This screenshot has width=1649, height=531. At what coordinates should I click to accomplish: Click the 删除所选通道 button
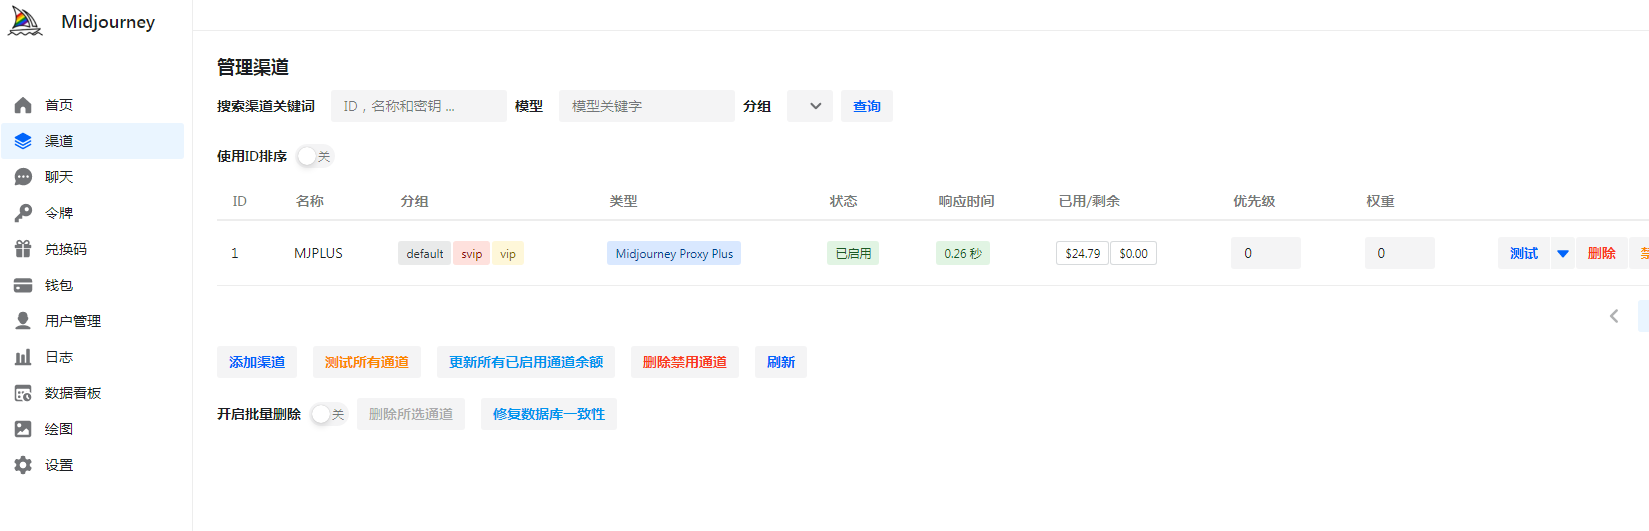(411, 414)
